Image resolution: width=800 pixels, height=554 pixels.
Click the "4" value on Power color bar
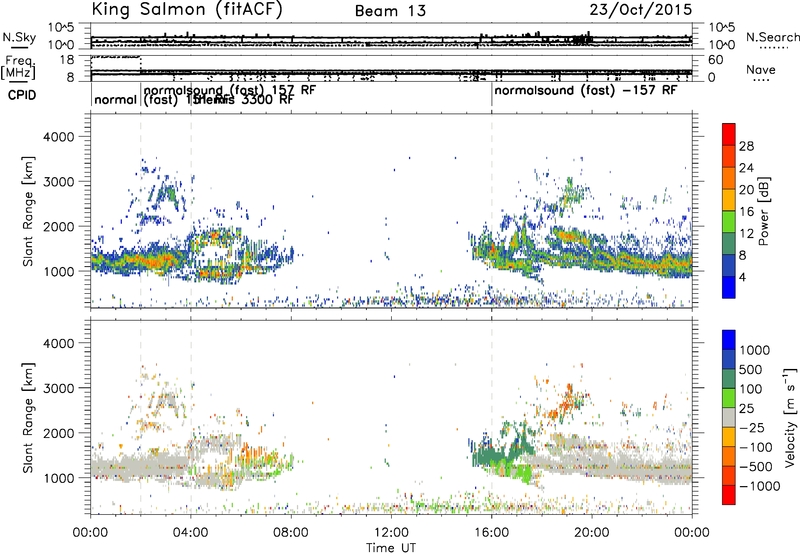coord(744,277)
